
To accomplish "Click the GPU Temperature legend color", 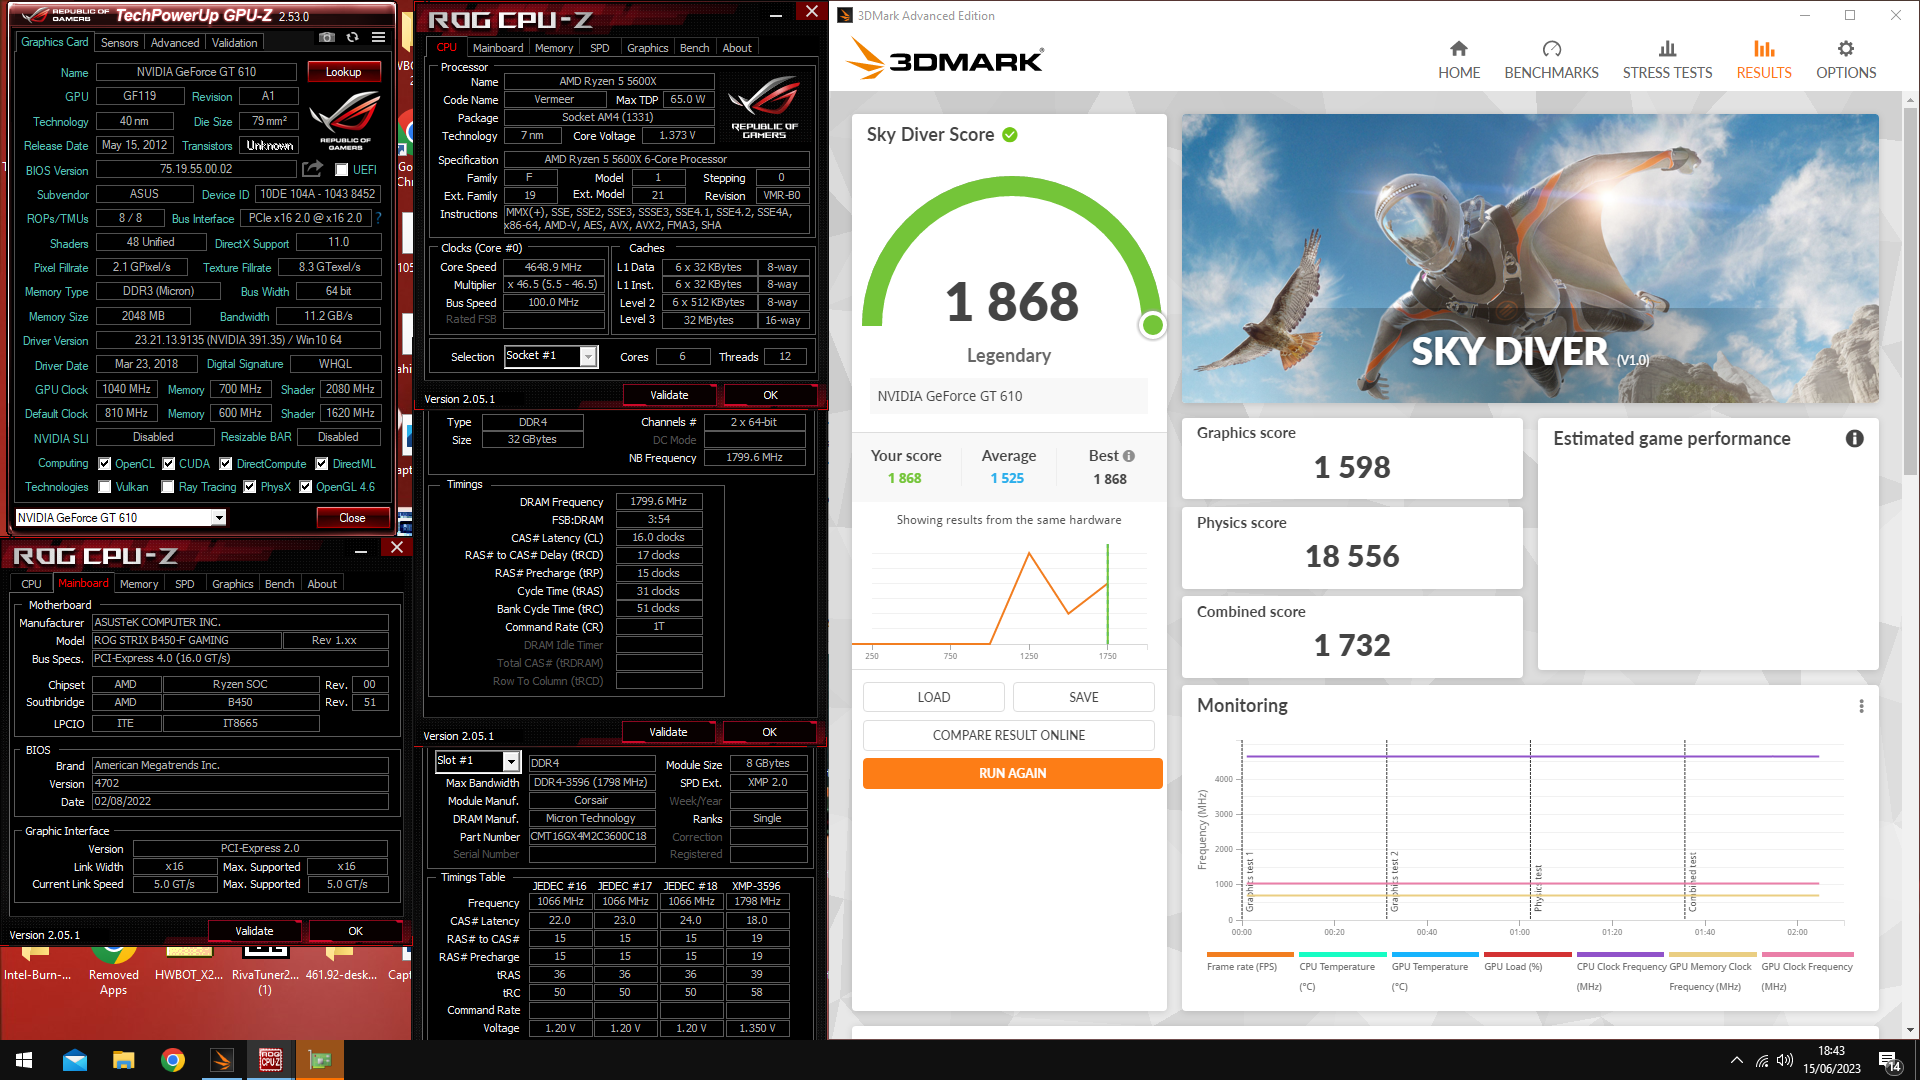I will (1435, 954).
